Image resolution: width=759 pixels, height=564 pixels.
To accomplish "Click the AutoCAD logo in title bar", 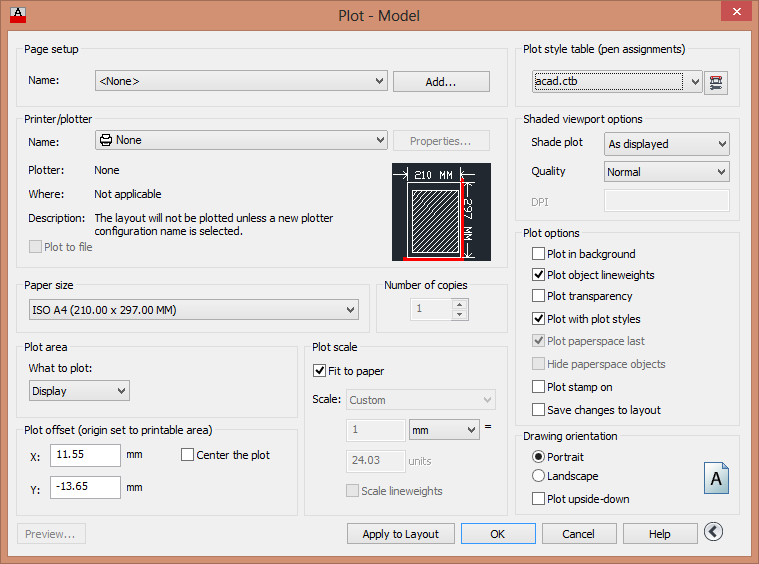I will [x=18, y=14].
